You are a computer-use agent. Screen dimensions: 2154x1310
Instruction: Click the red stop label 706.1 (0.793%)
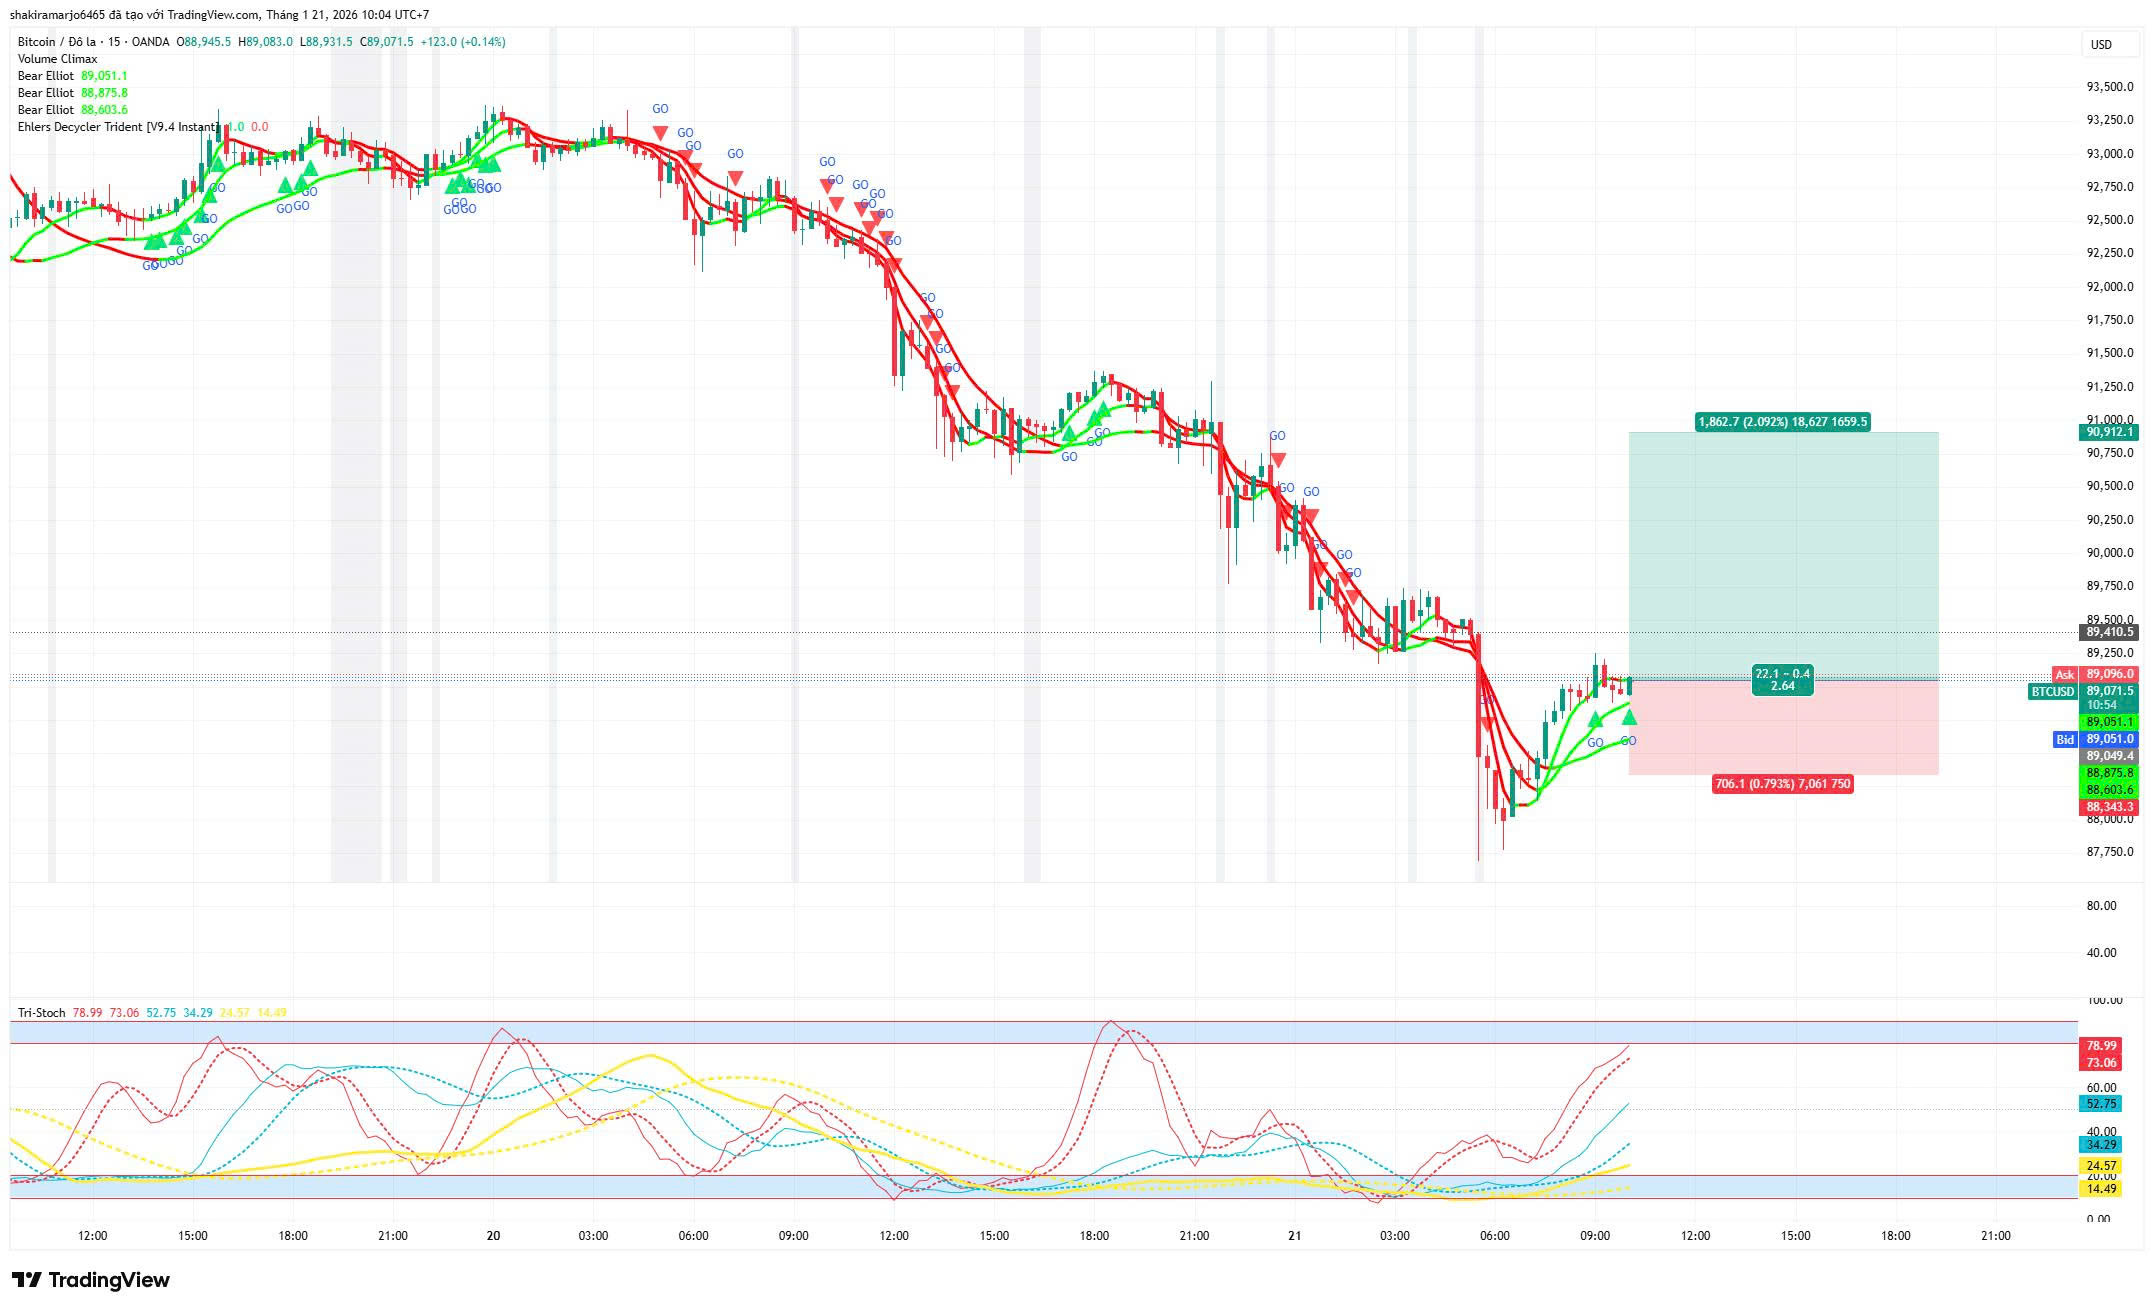1782,784
